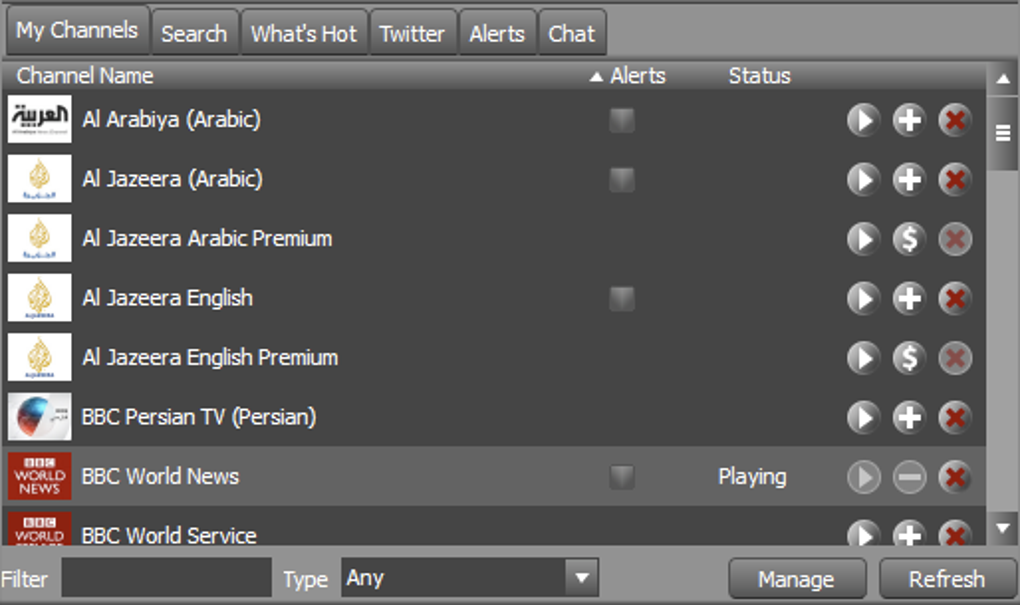Click the play icon on BBC World News
This screenshot has height=605, width=1020.
click(x=863, y=477)
